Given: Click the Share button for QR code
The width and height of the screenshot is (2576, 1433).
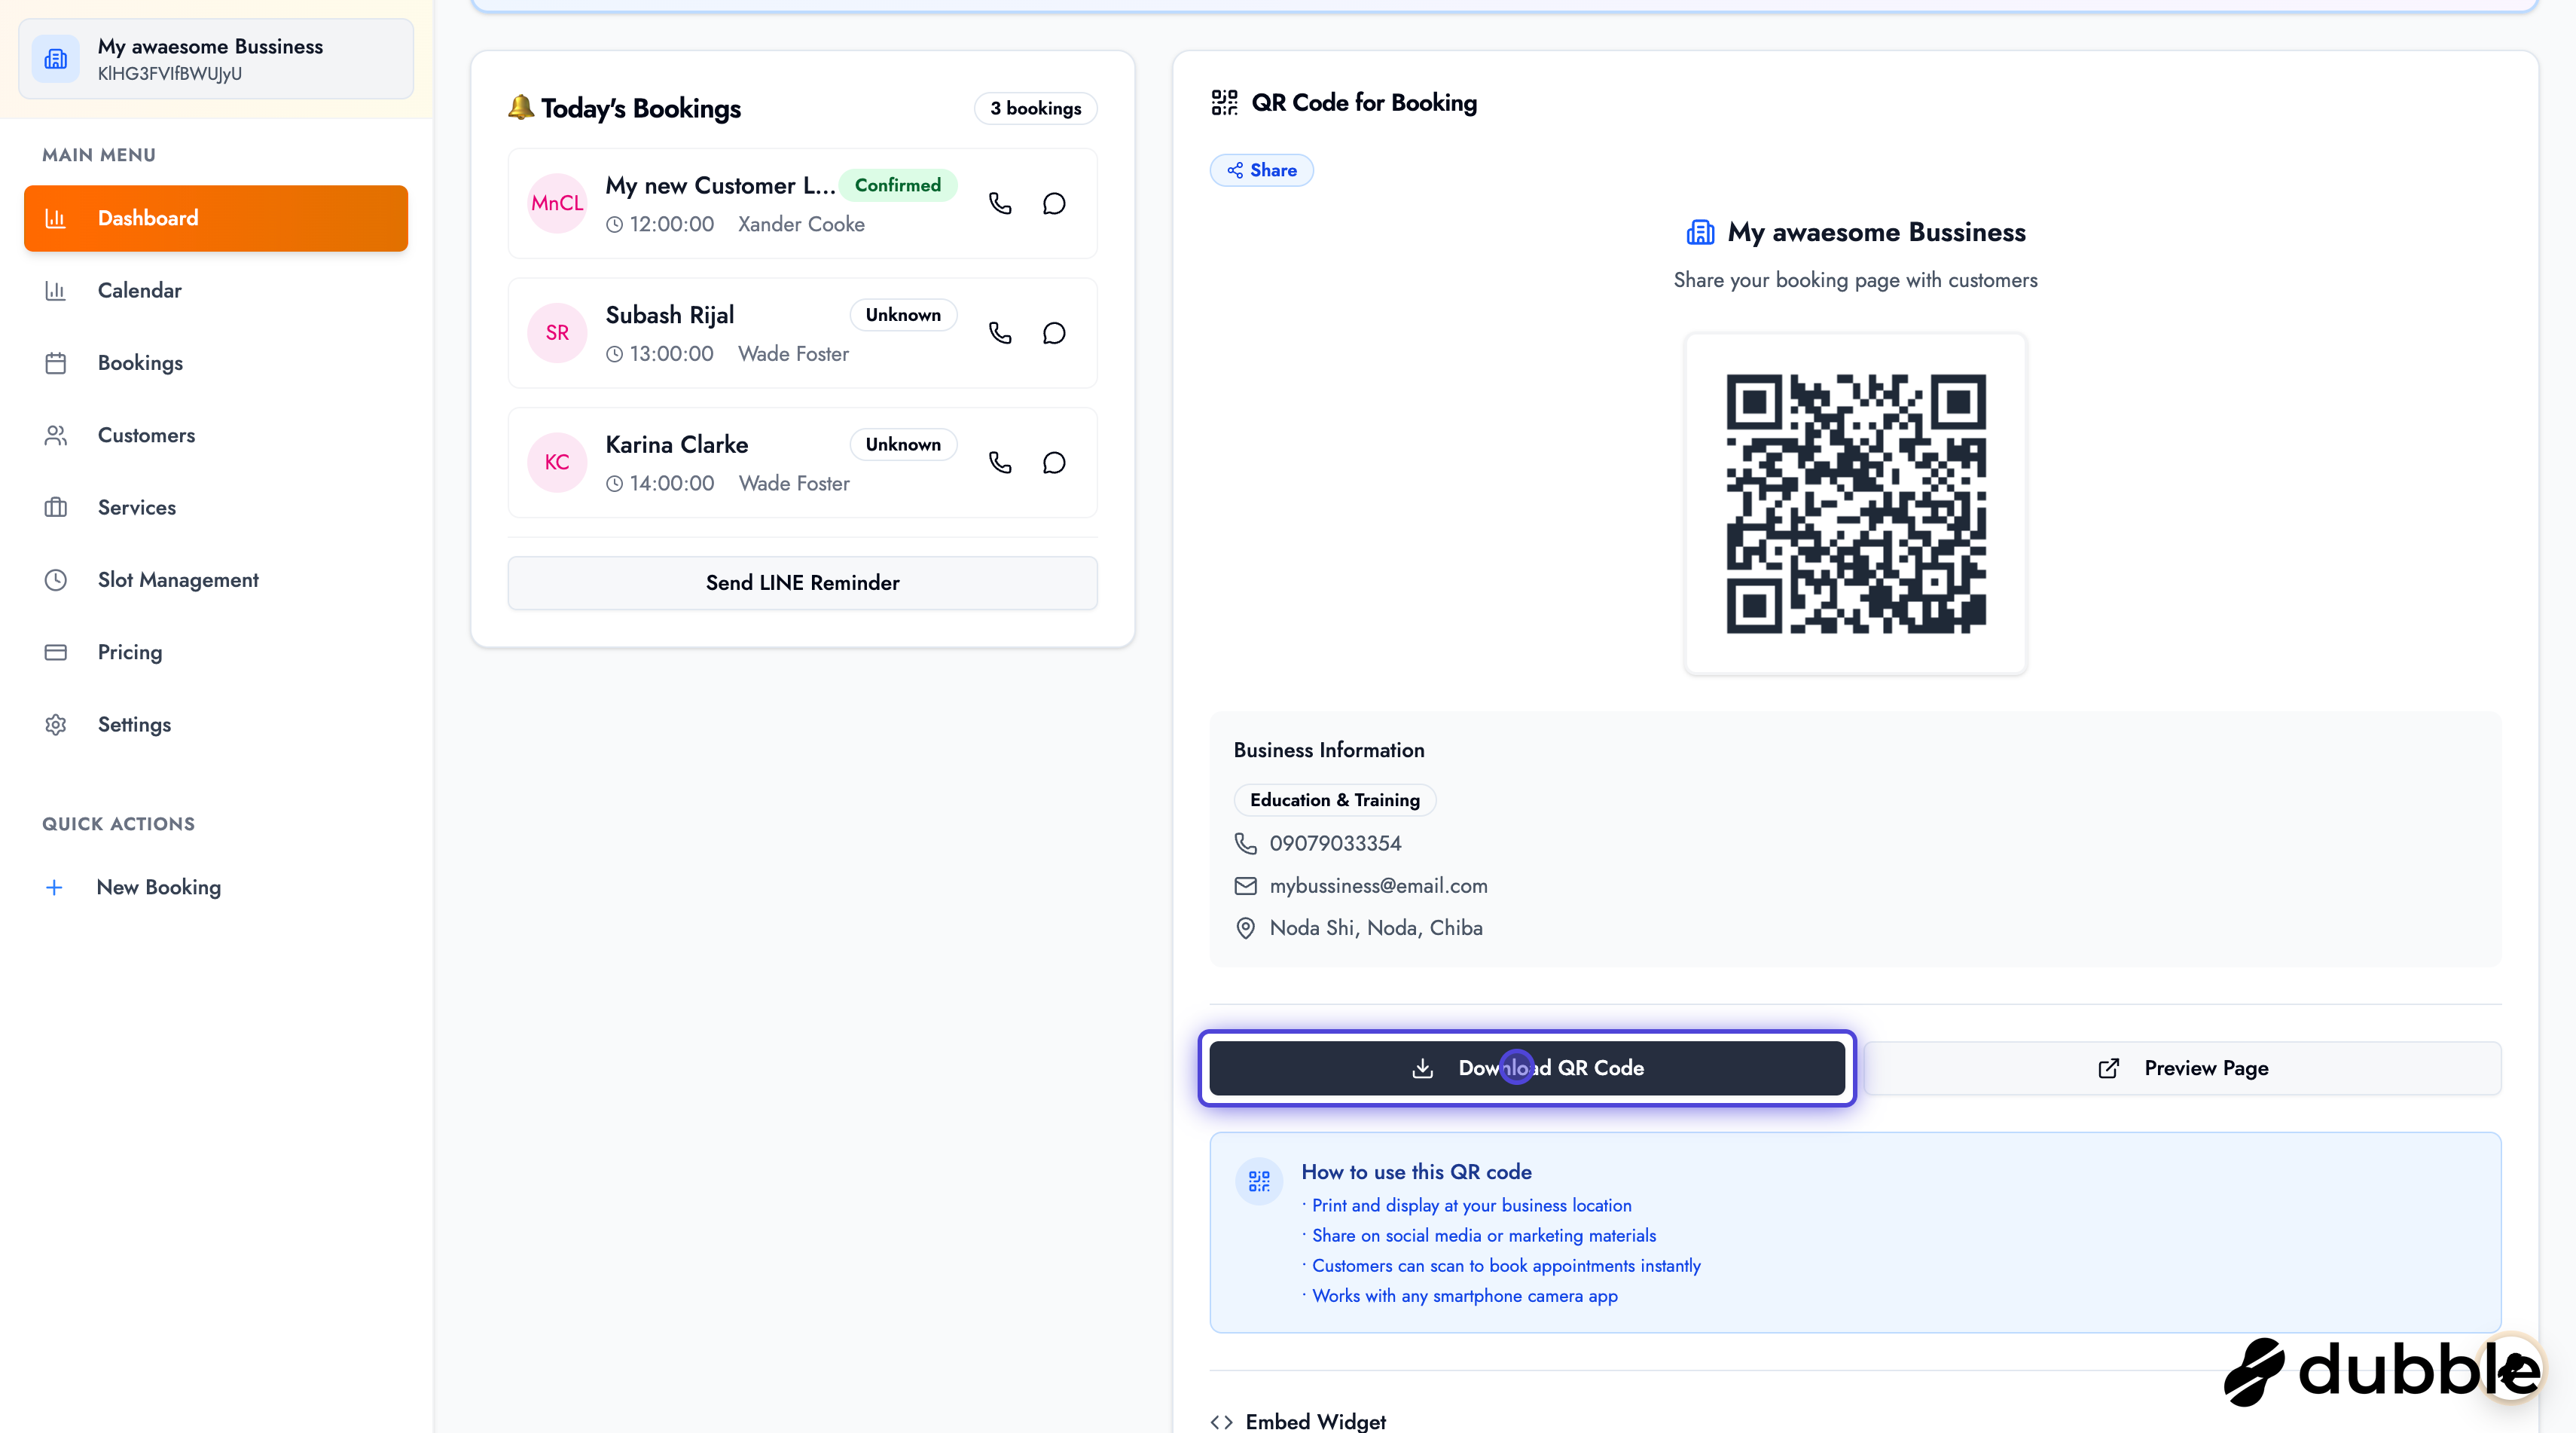Looking at the screenshot, I should 1261,170.
